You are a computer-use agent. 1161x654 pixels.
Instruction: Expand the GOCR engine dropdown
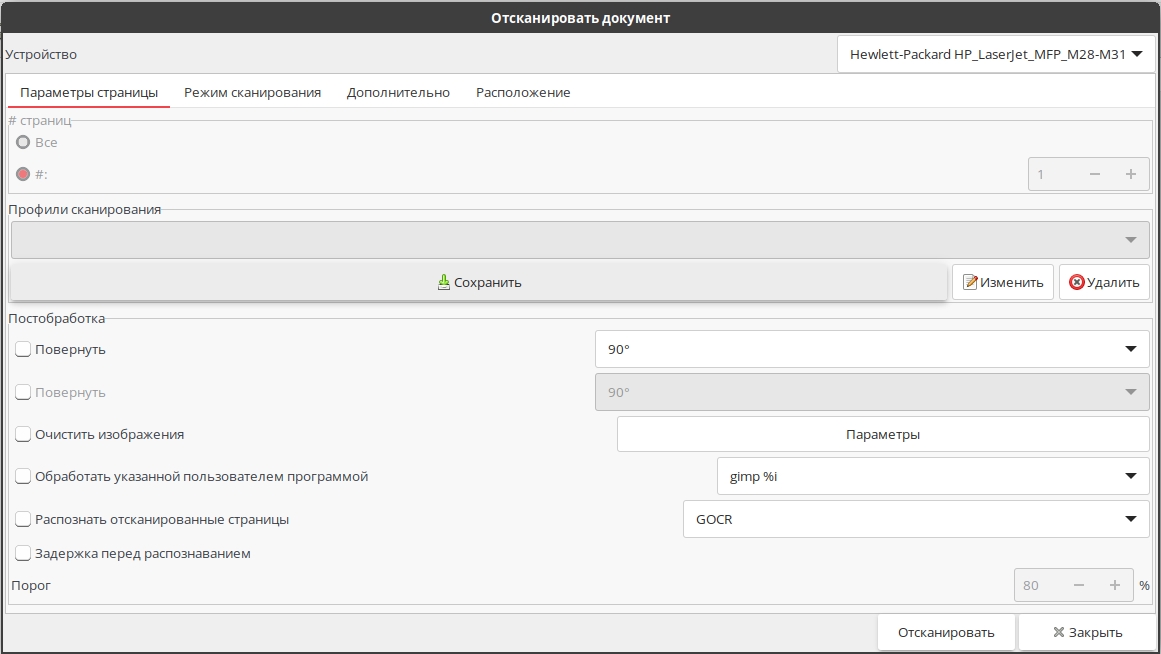click(915, 520)
